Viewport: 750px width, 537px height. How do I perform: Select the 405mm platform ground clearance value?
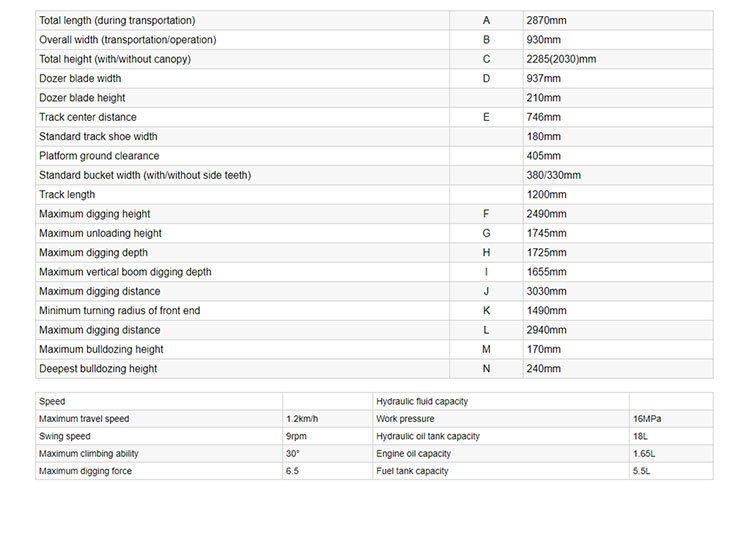[x=543, y=156]
